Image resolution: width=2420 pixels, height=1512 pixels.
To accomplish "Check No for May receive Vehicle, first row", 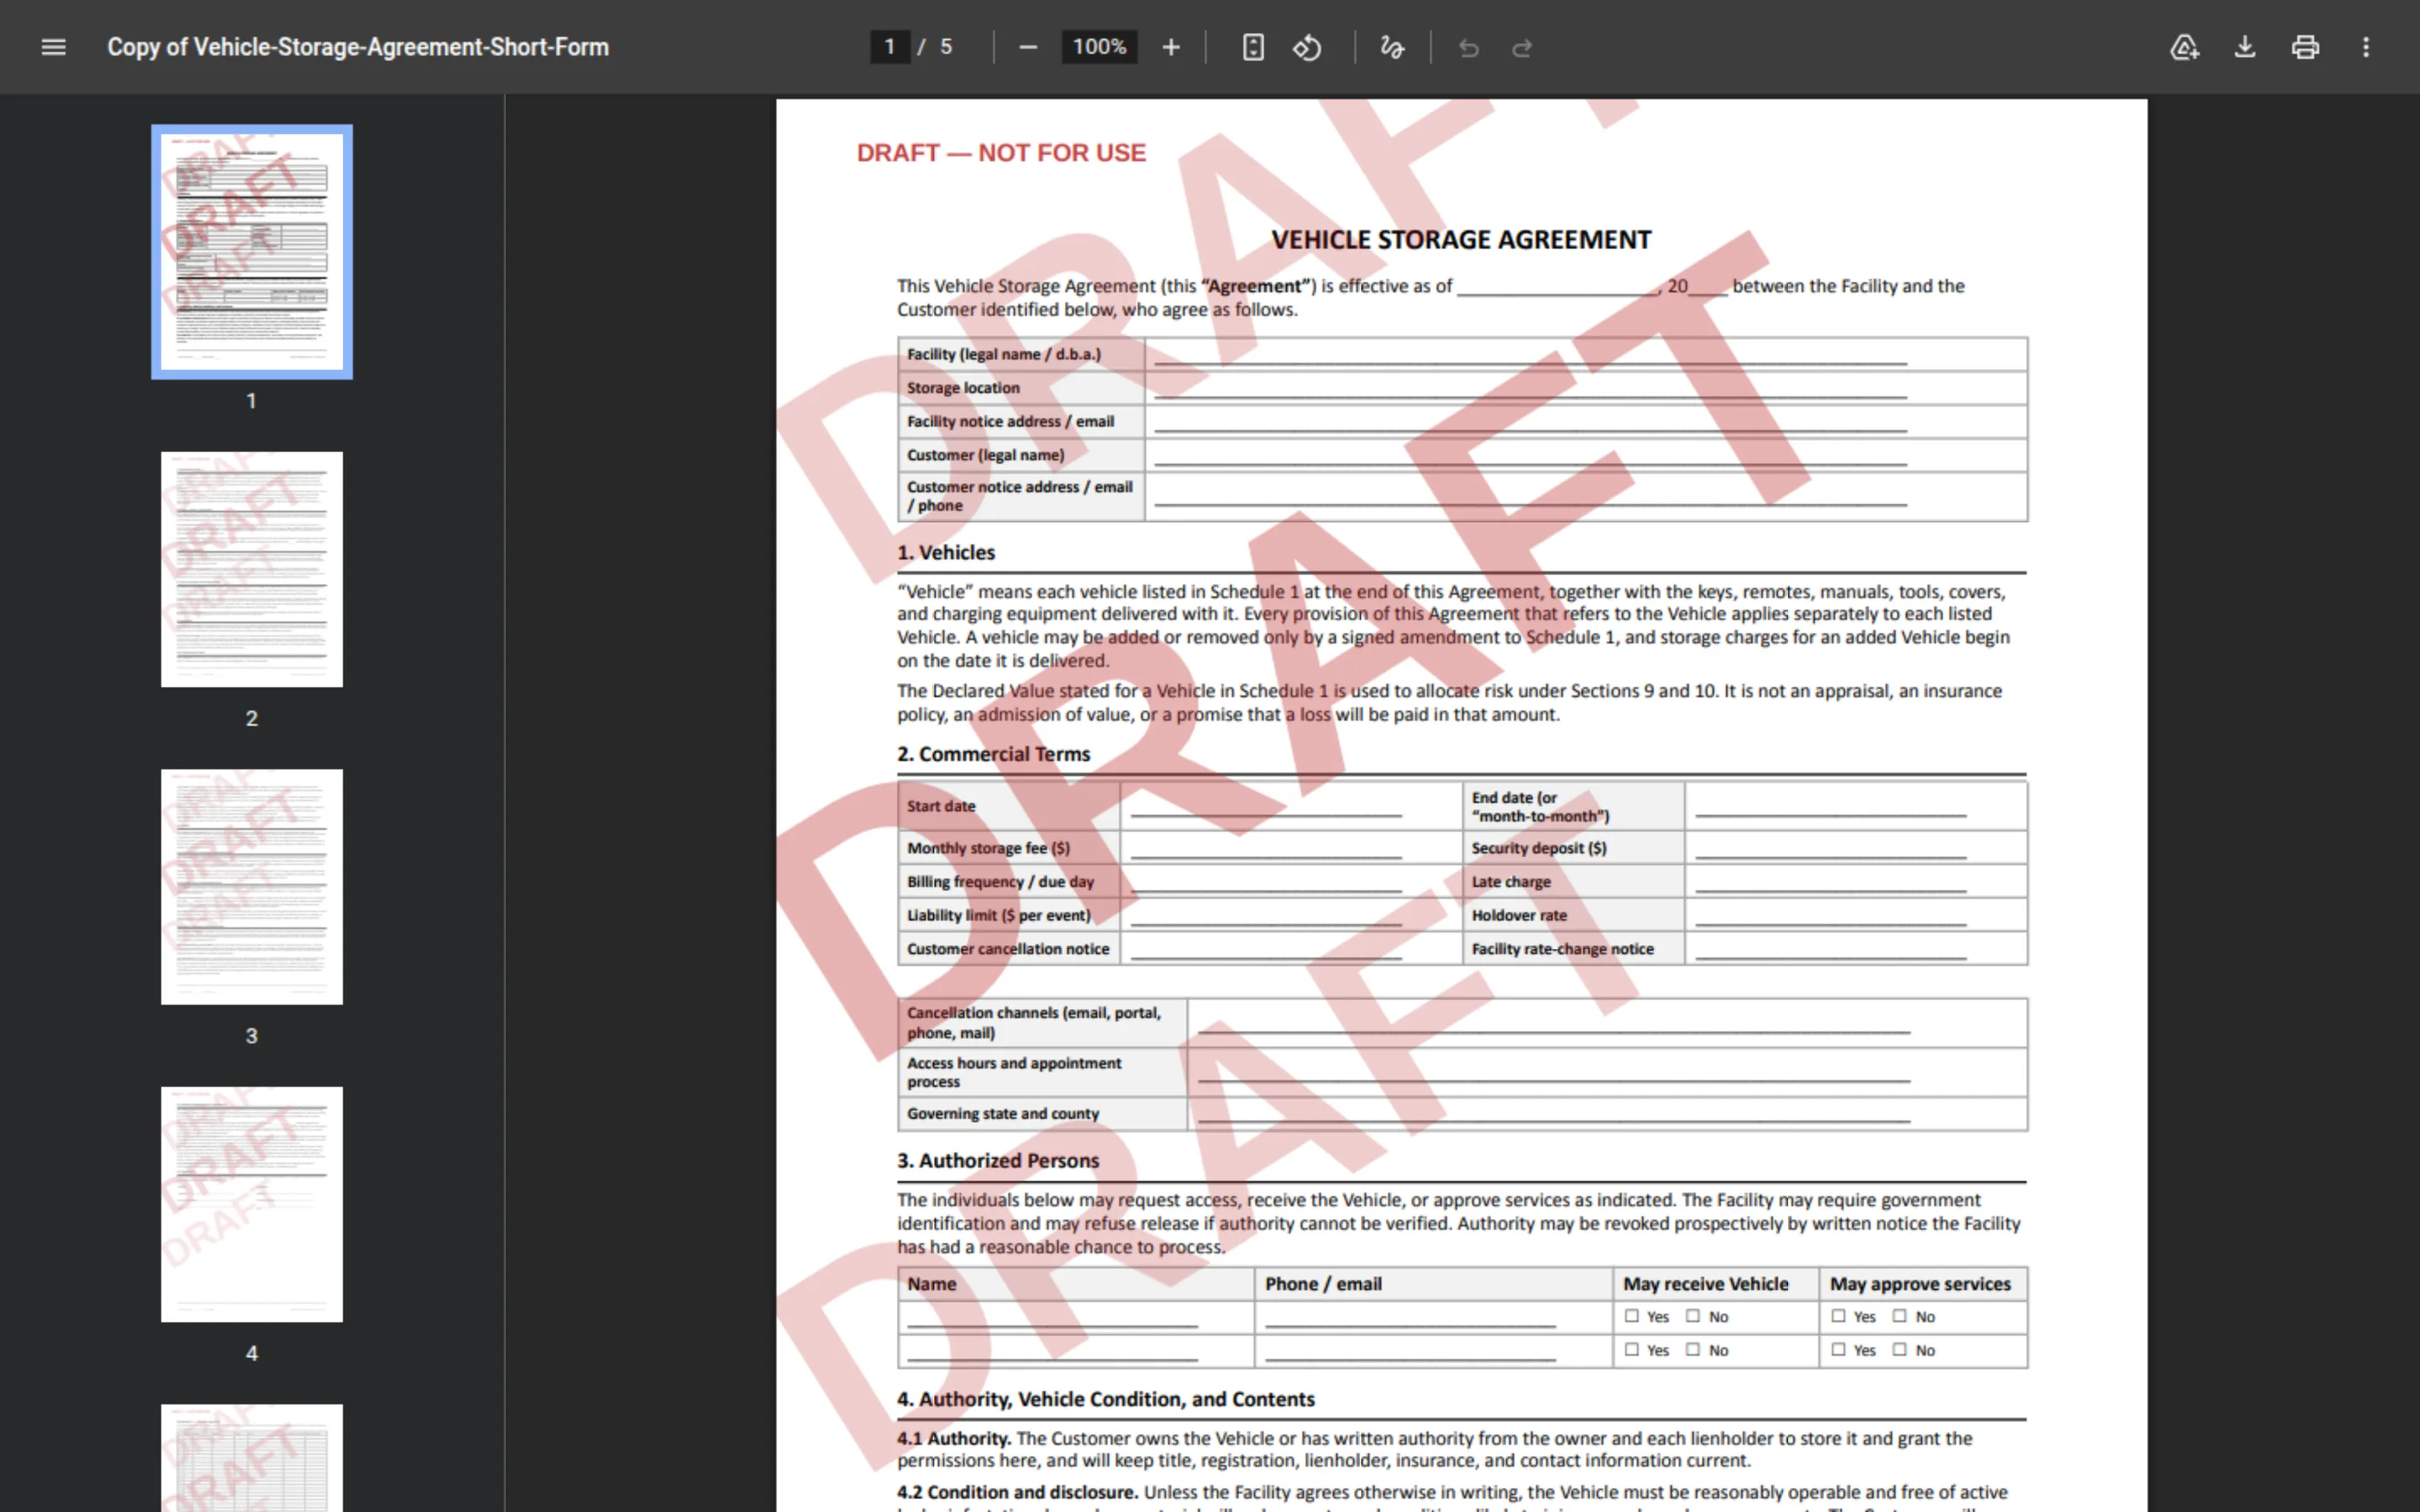I will (1693, 1316).
